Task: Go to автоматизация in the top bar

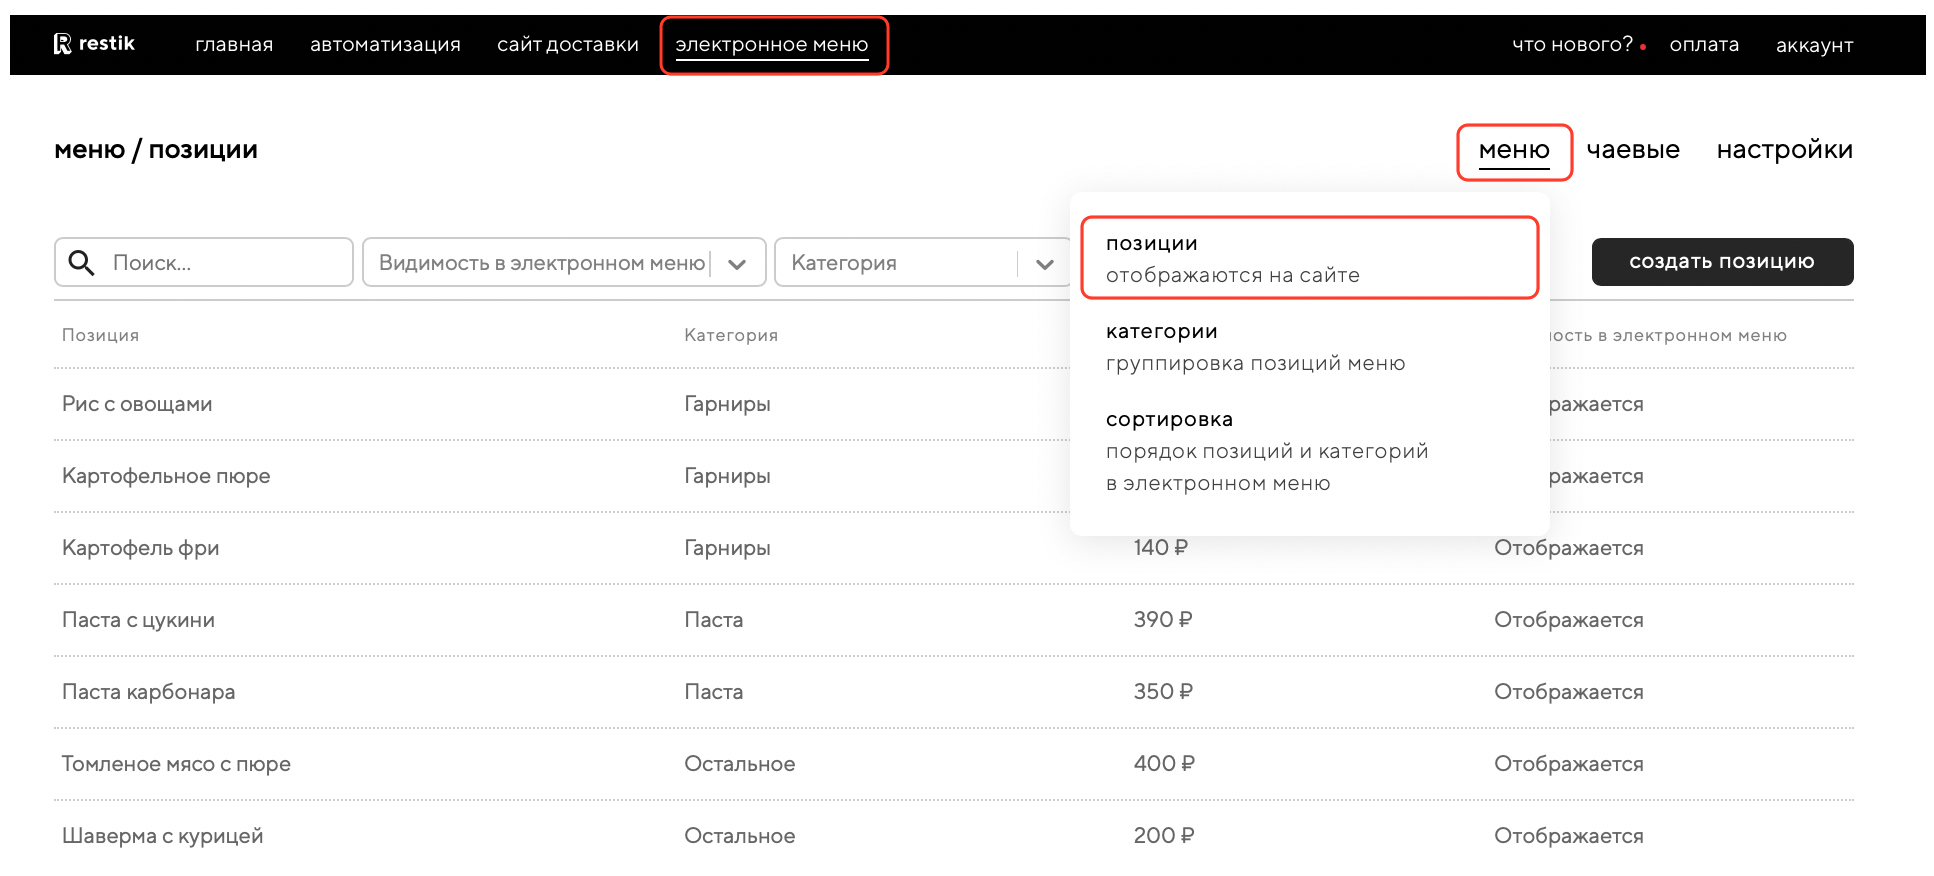Action: click(385, 45)
